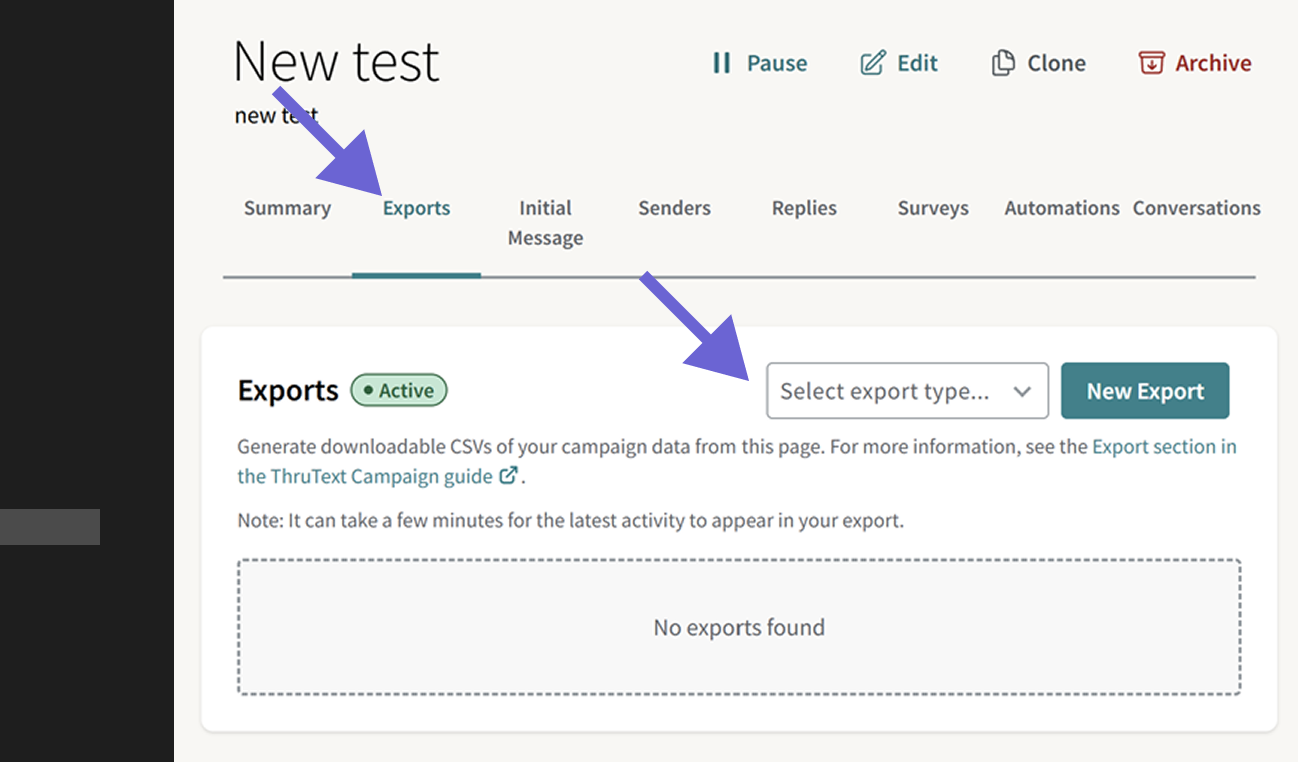Click the note about latest activity delay

570,521
